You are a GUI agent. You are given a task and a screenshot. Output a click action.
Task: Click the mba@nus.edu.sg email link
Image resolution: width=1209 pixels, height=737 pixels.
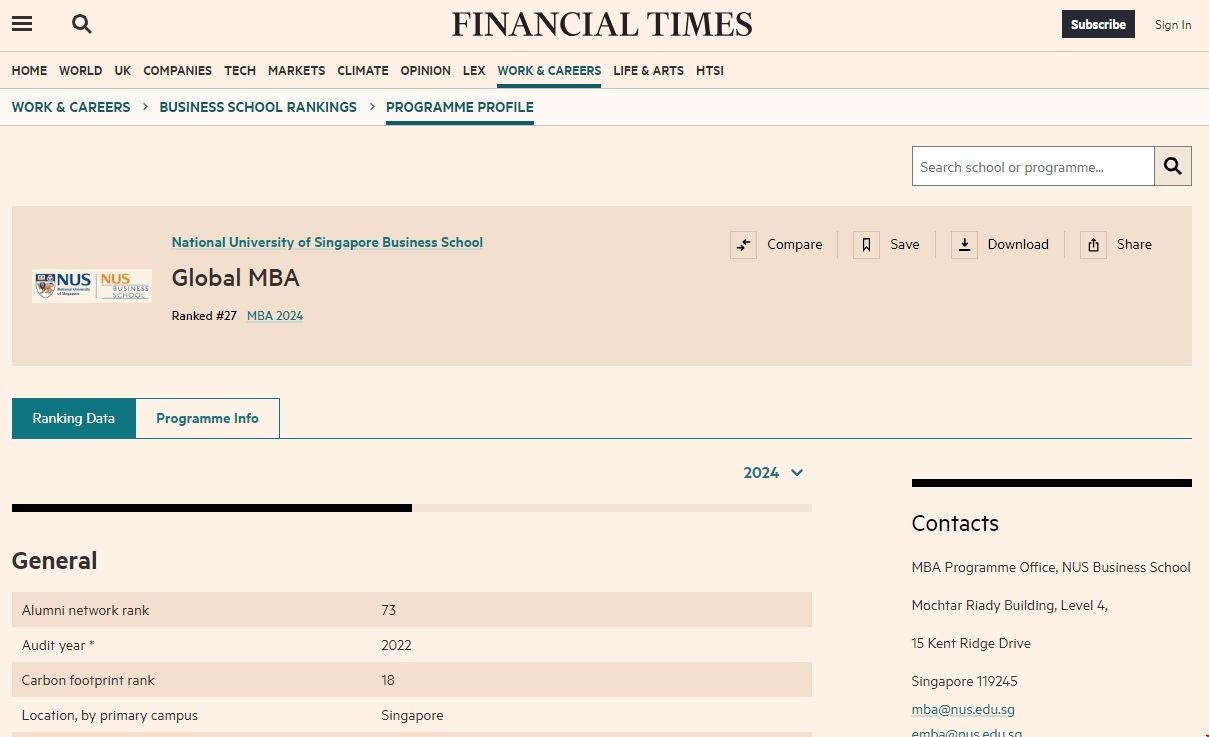[x=963, y=709]
